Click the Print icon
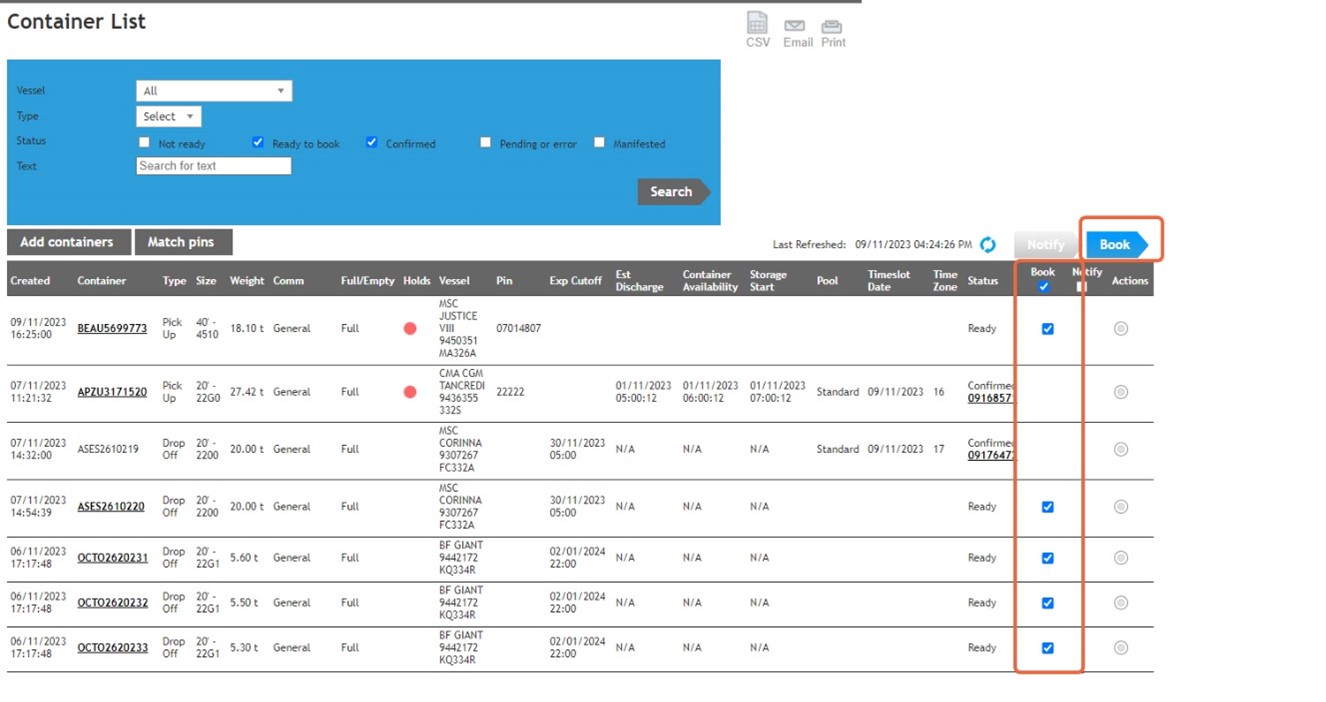Viewport: 1326px width, 702px height. point(832,26)
